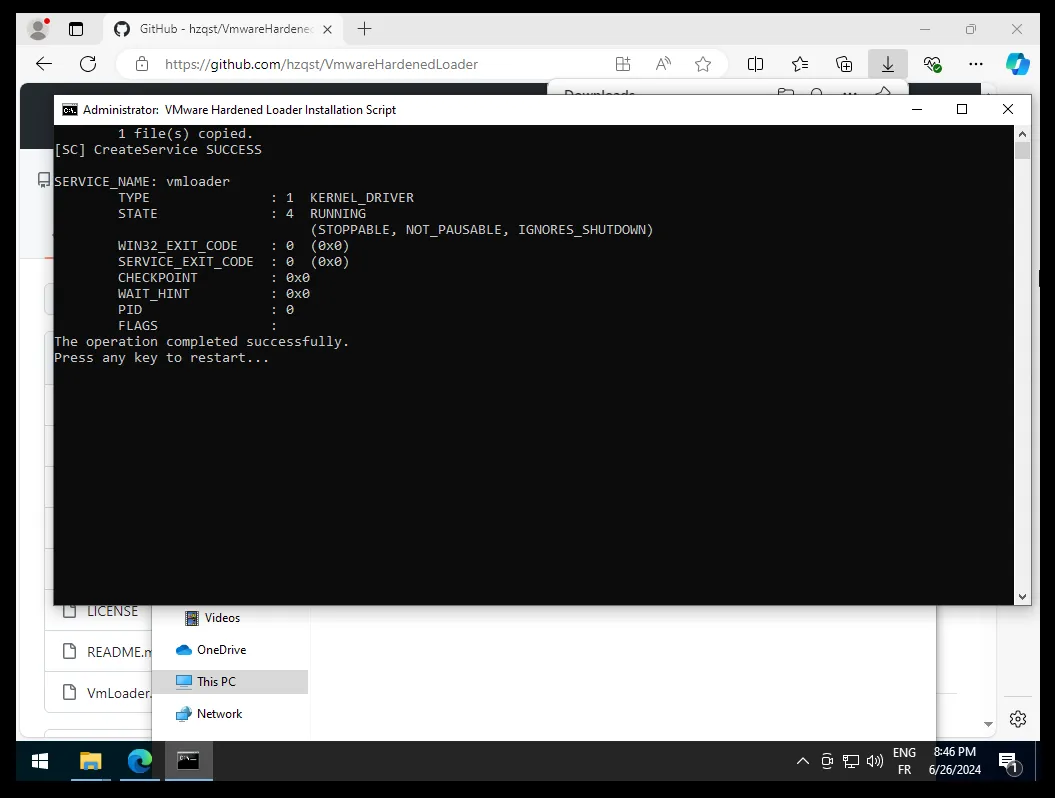Refresh the GitHub page
Viewport: 1055px width, 798px height.
(88, 64)
